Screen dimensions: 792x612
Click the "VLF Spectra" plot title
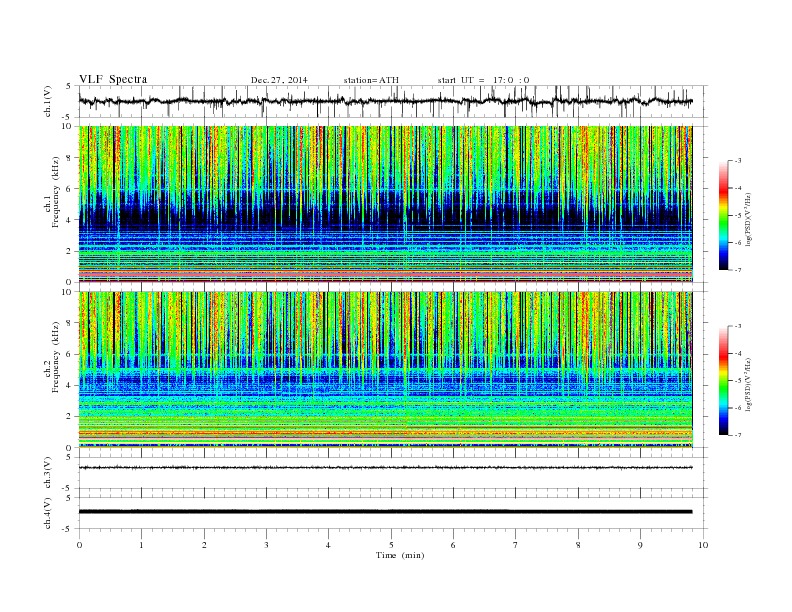point(113,79)
